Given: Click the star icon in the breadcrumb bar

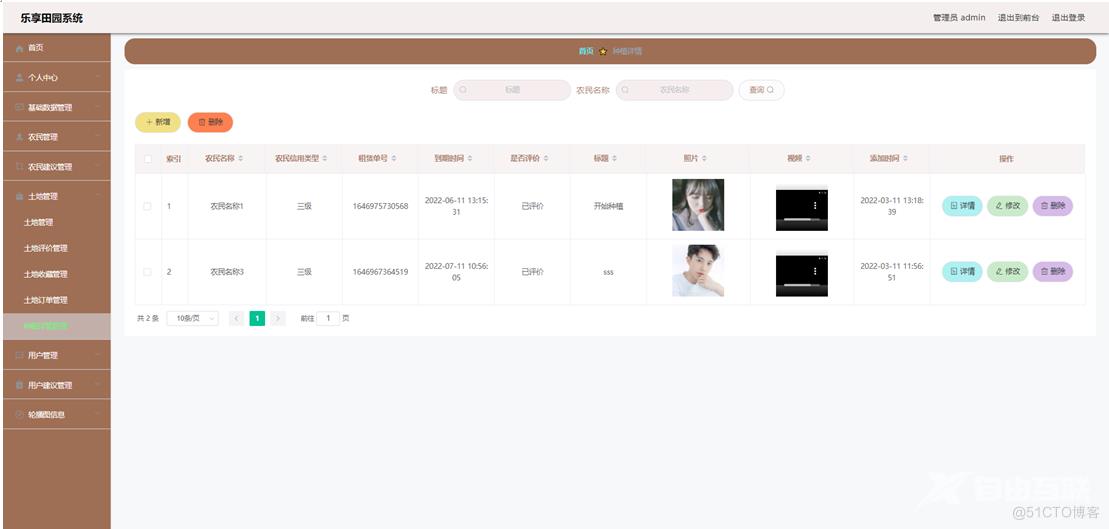Looking at the screenshot, I should pos(603,52).
